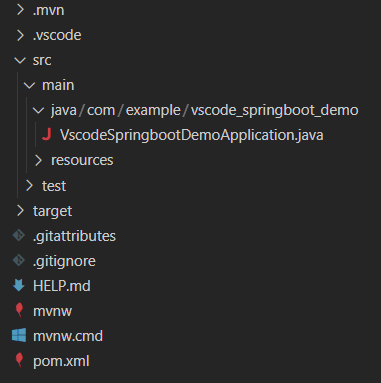Open the HELP.md file
Screen dimensions: 381x383
[x=62, y=286]
